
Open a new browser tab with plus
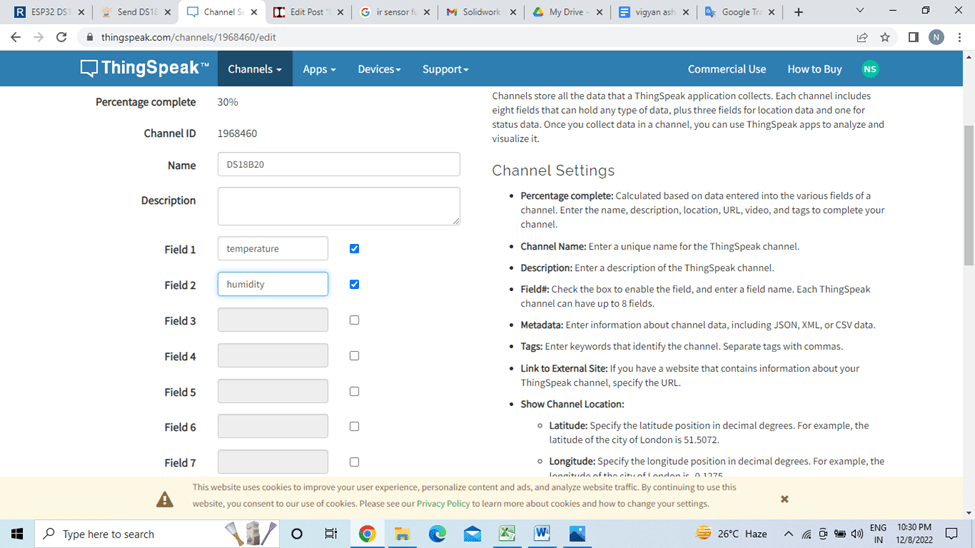798,12
